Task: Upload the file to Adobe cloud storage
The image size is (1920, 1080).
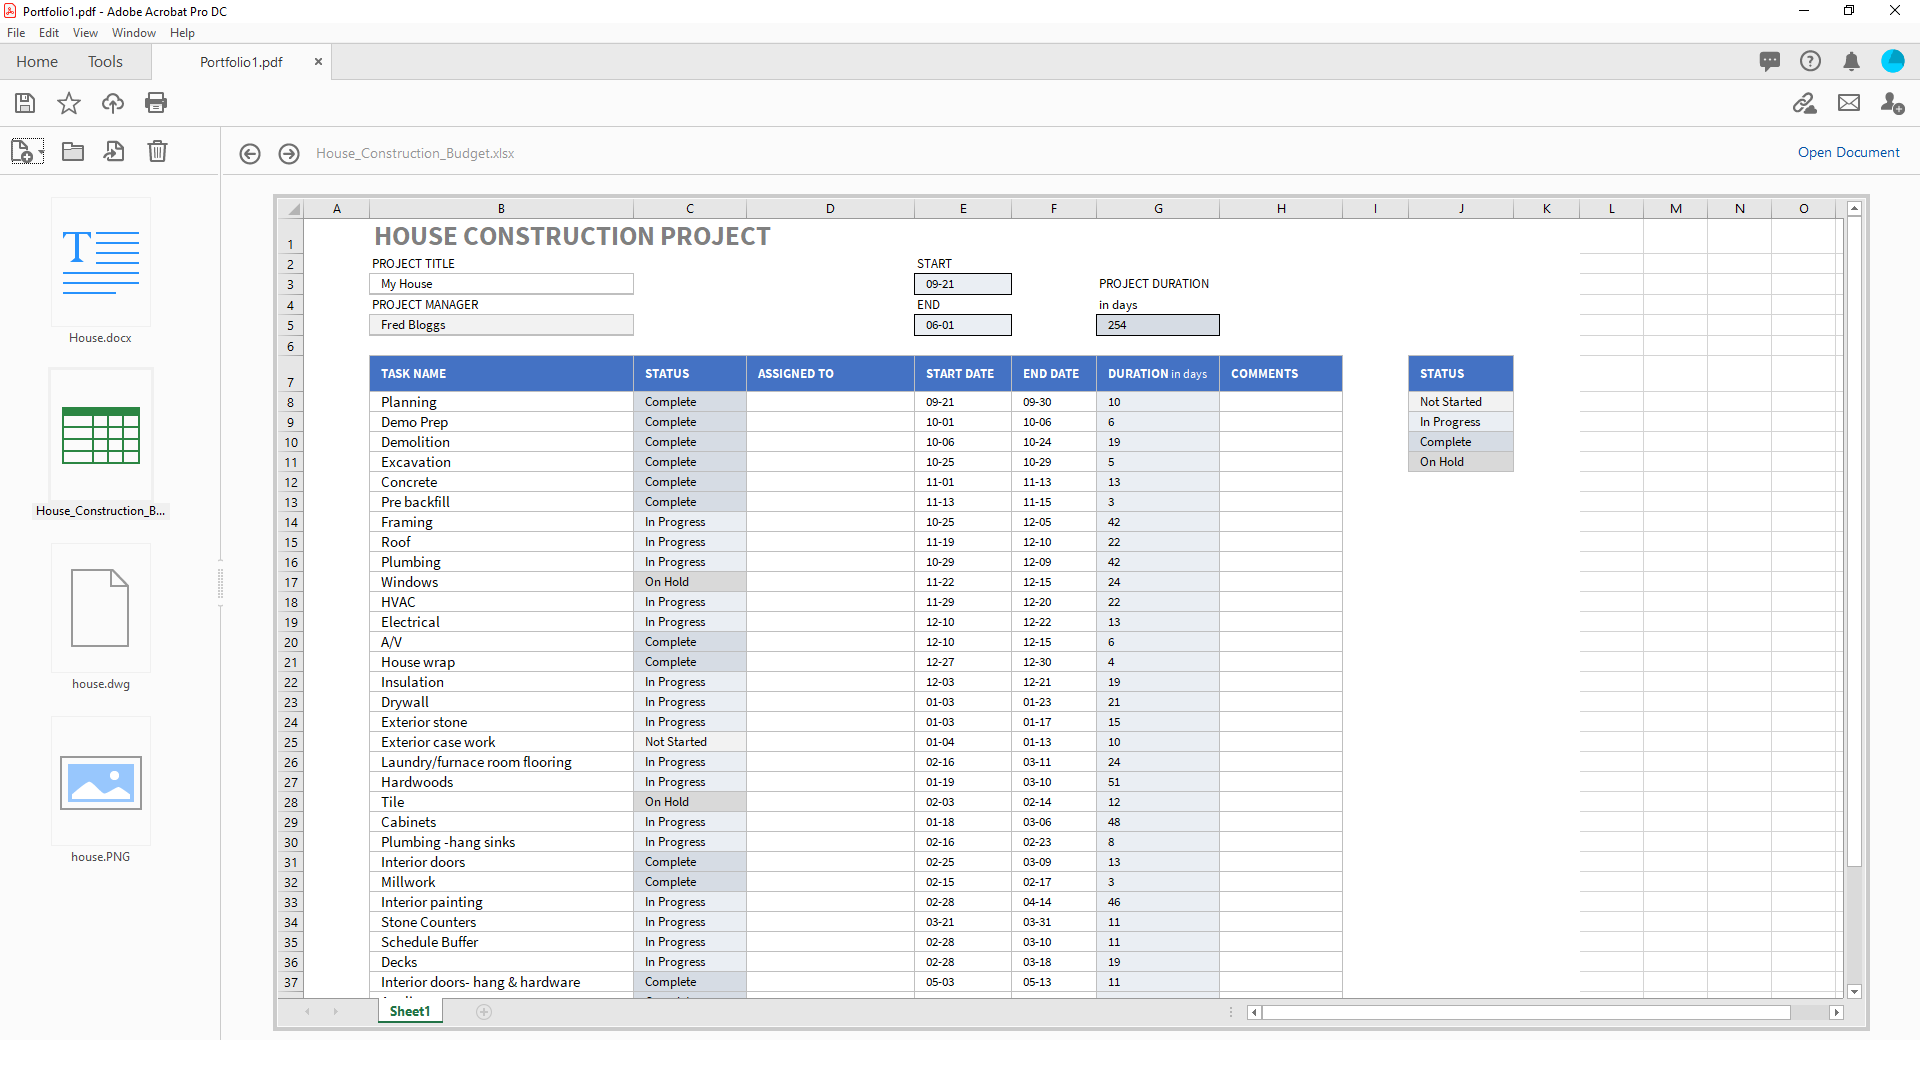Action: click(112, 103)
